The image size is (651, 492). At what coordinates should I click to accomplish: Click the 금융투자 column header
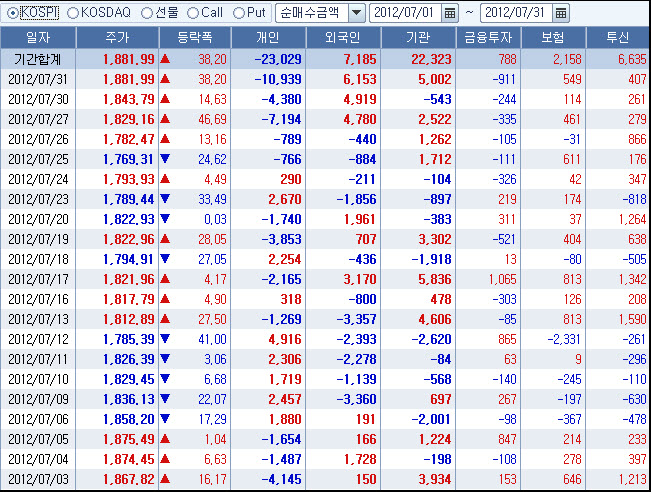click(488, 38)
